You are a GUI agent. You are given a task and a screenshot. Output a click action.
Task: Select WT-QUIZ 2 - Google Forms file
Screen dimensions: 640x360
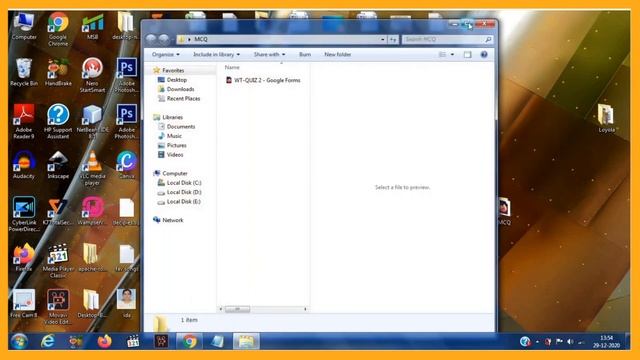(x=263, y=80)
